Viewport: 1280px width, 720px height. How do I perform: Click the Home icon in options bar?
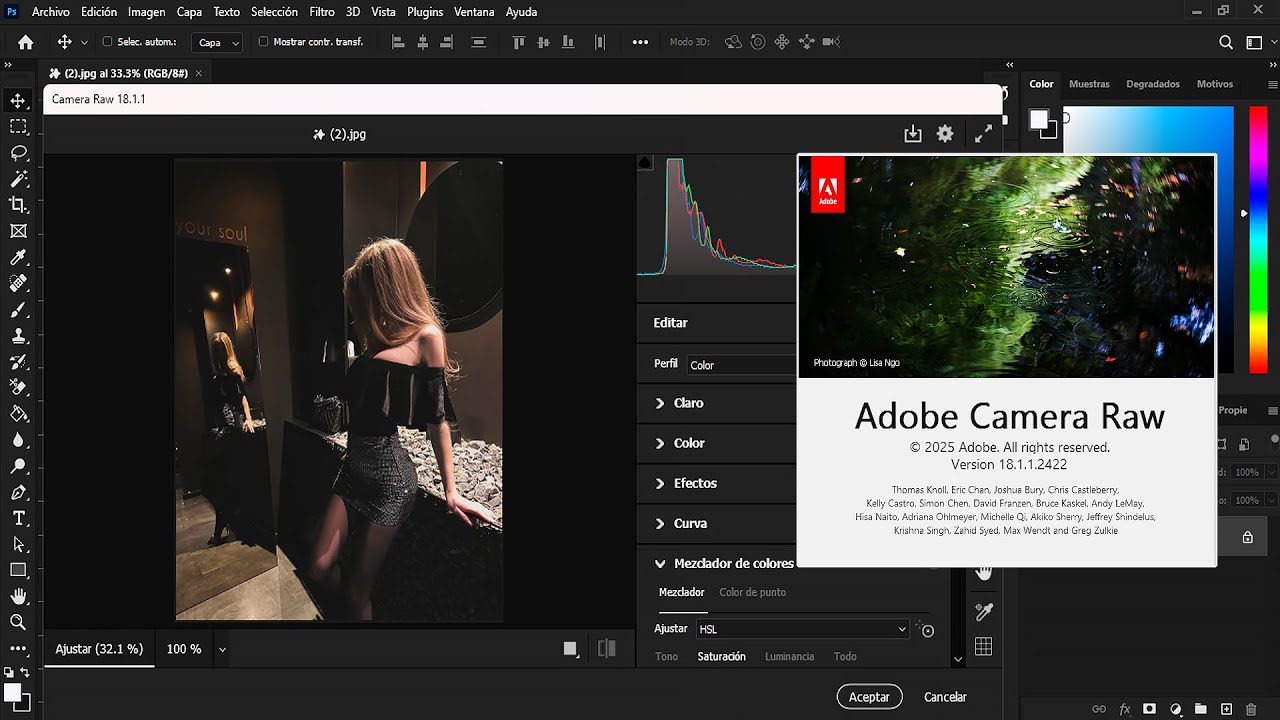click(x=26, y=42)
